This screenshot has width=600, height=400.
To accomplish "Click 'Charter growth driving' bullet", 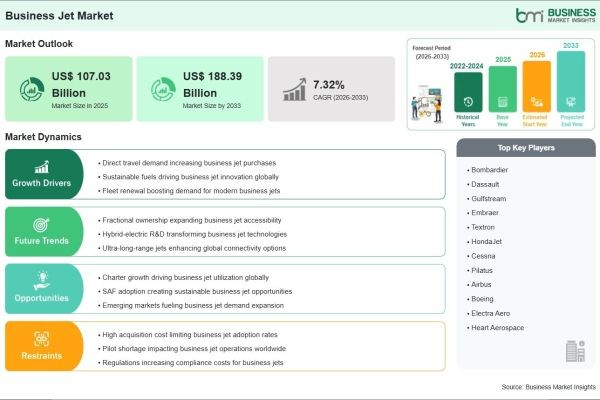I will pos(186,278).
